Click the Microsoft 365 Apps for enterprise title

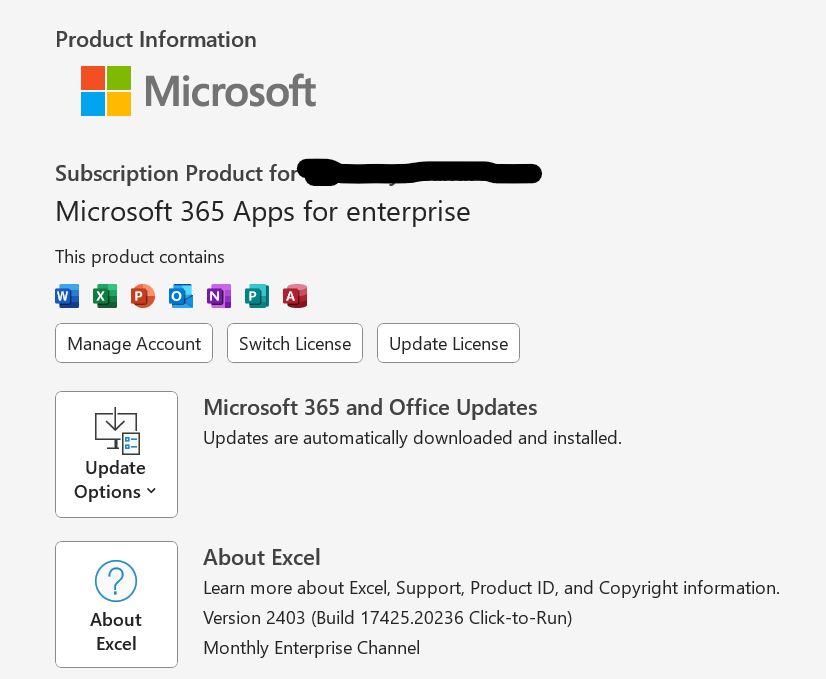[x=262, y=211]
